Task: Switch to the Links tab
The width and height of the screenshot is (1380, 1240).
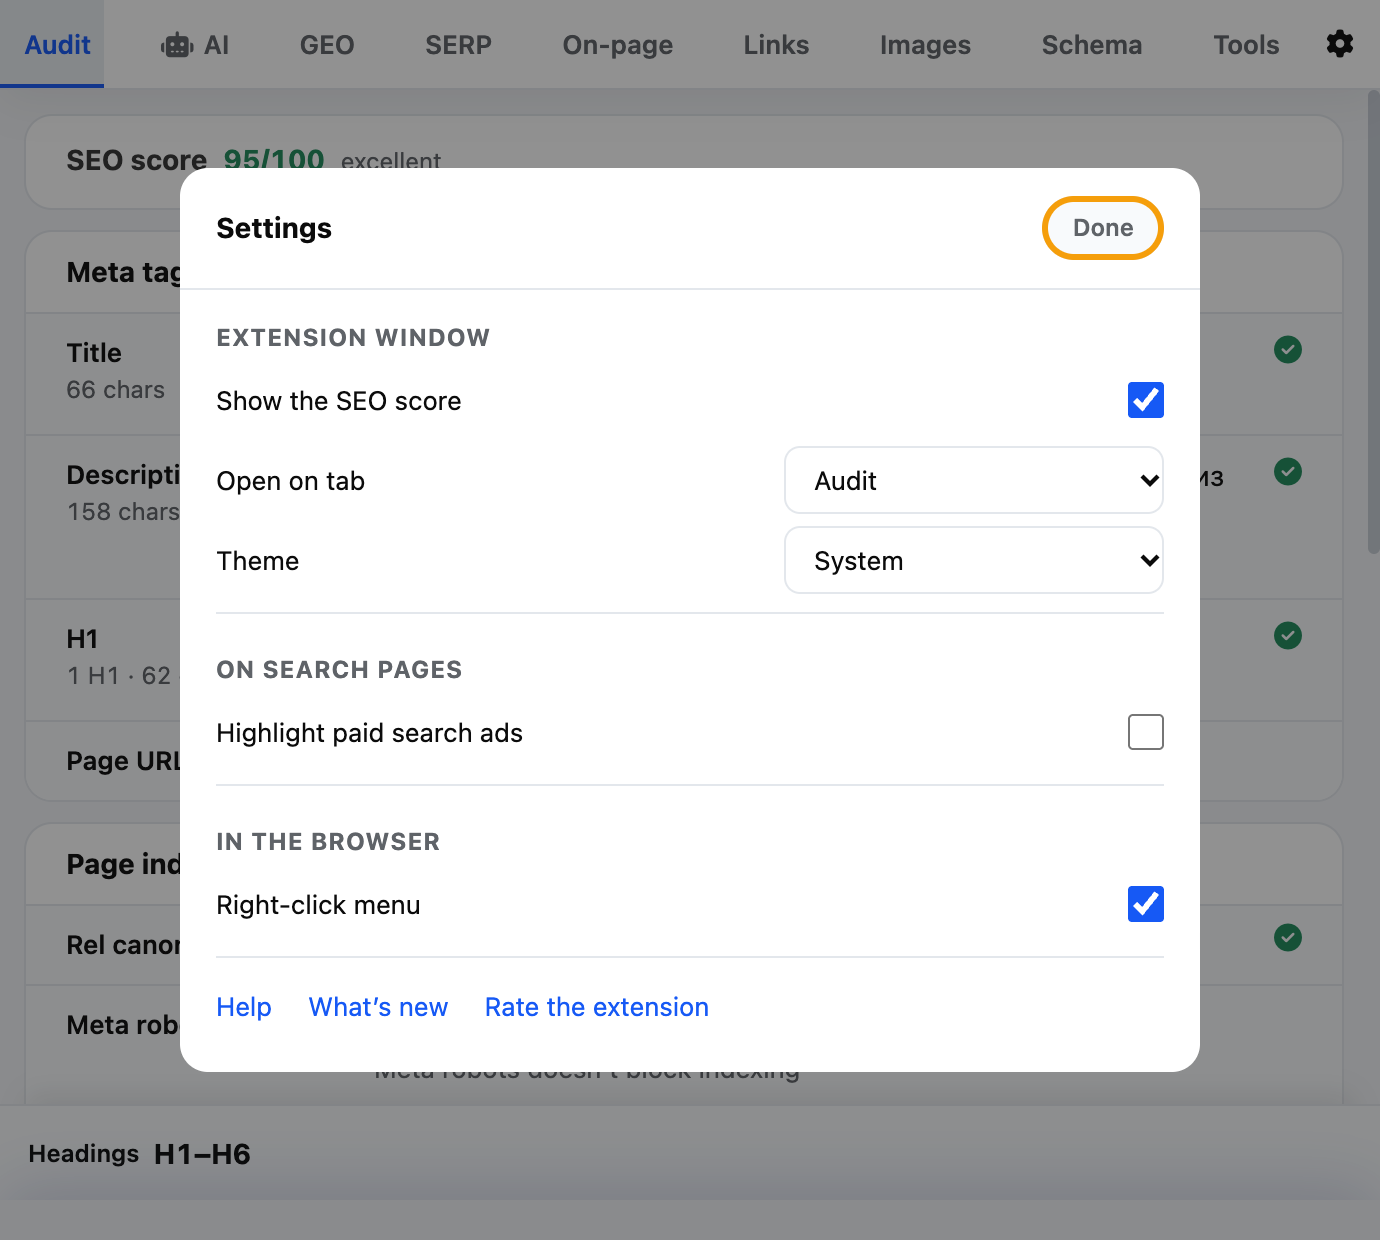Action: [776, 45]
